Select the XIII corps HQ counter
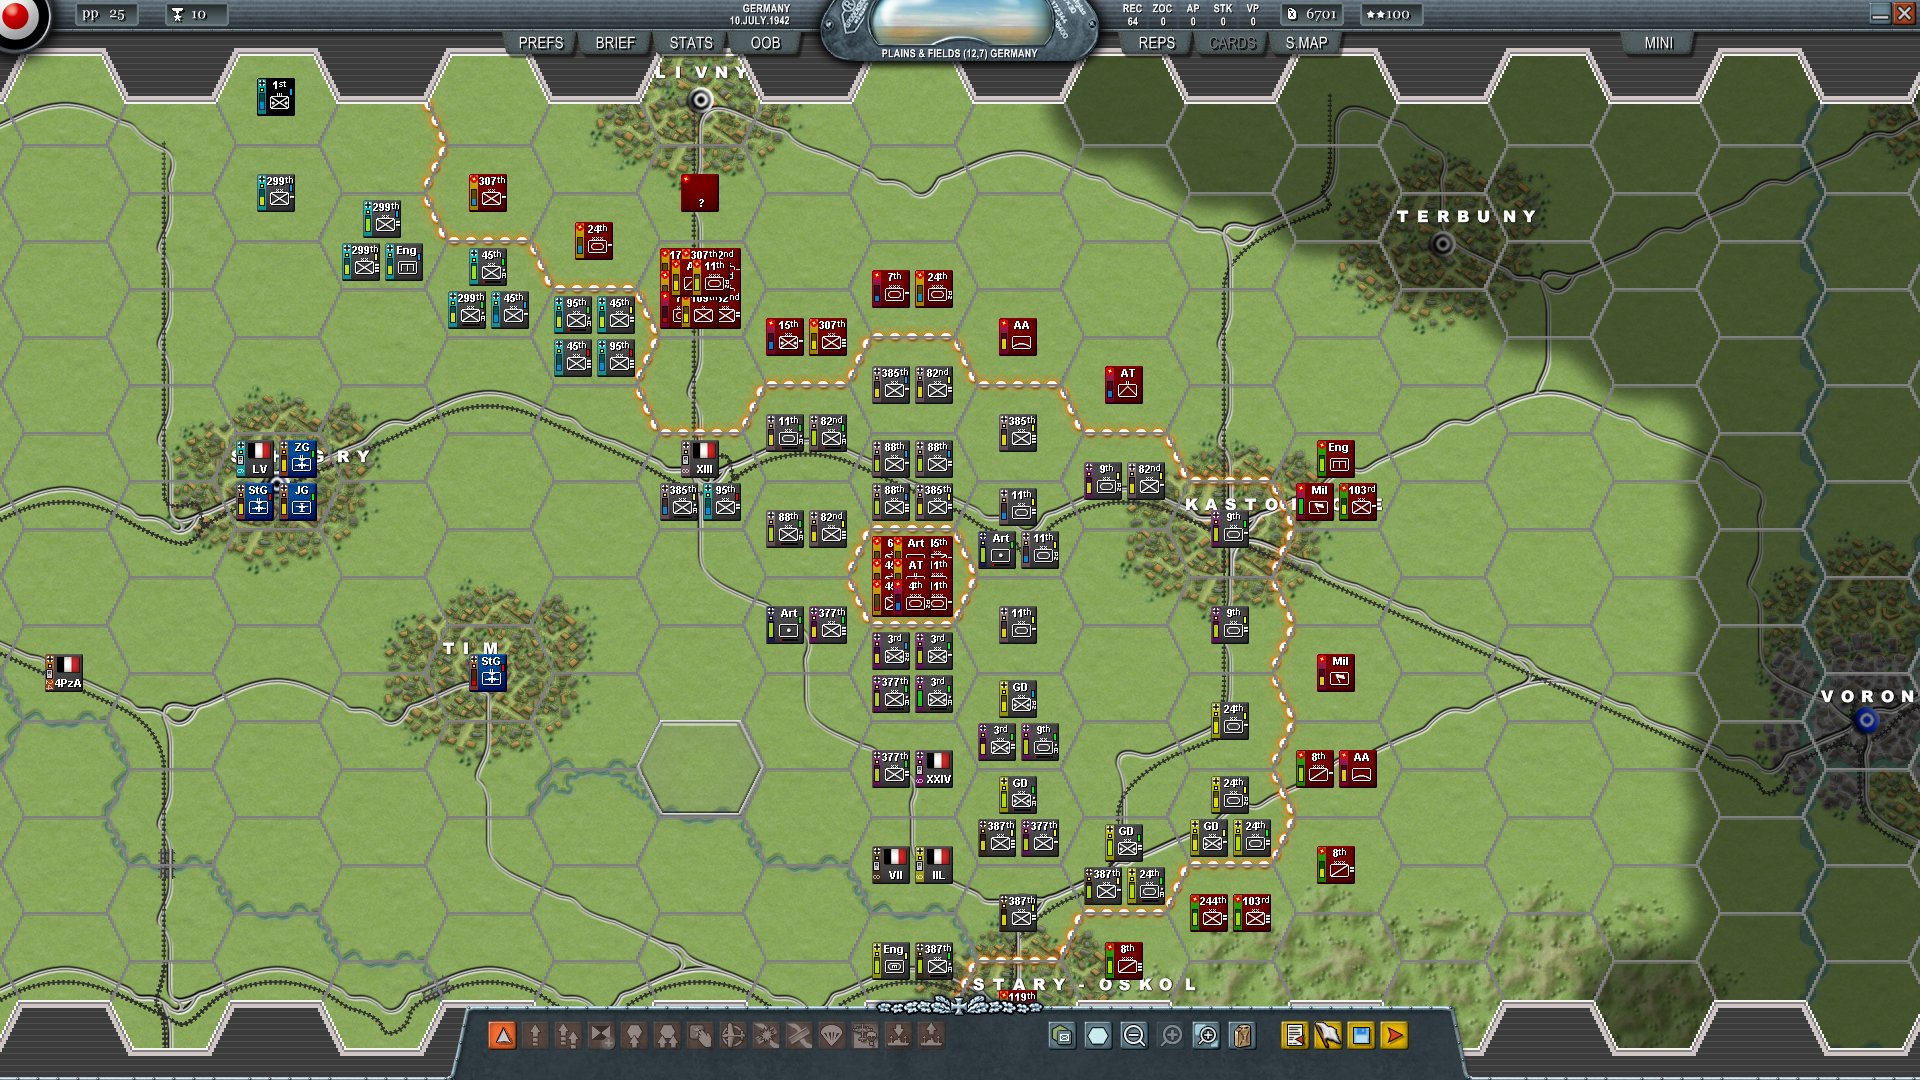Viewport: 1920px width, 1080px height. coord(700,459)
